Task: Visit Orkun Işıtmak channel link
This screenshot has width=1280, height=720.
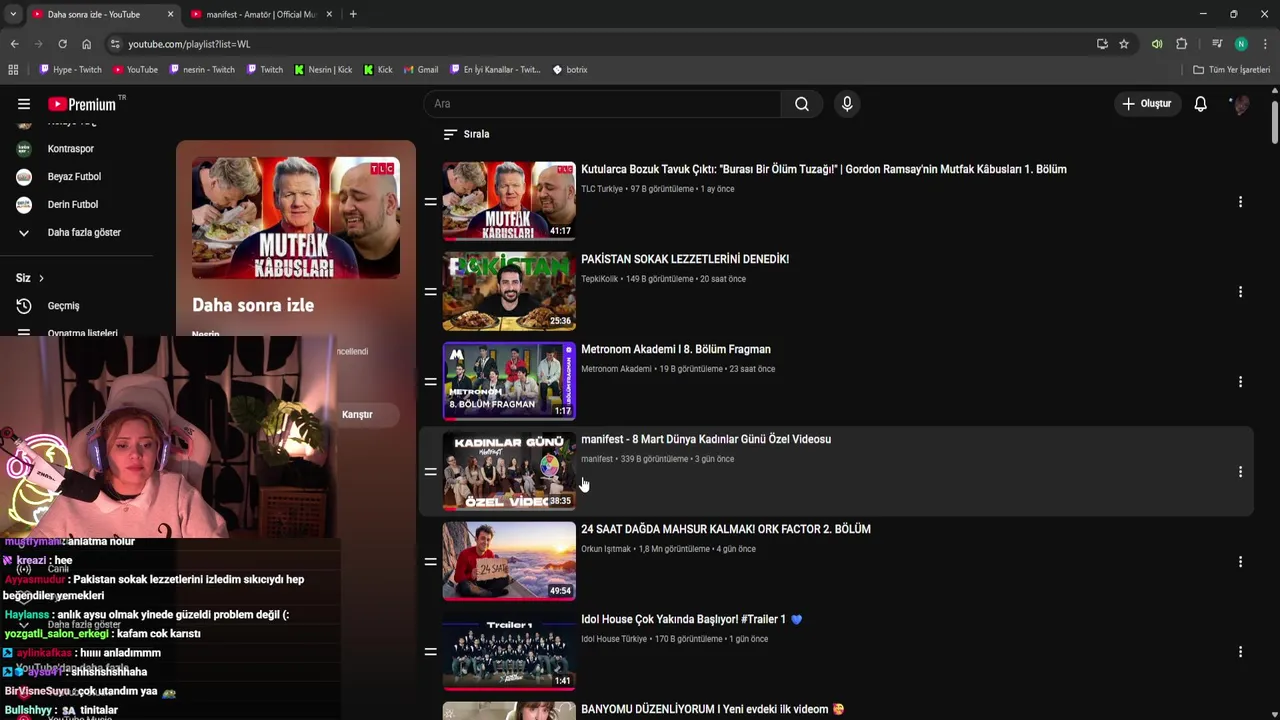Action: [606, 549]
